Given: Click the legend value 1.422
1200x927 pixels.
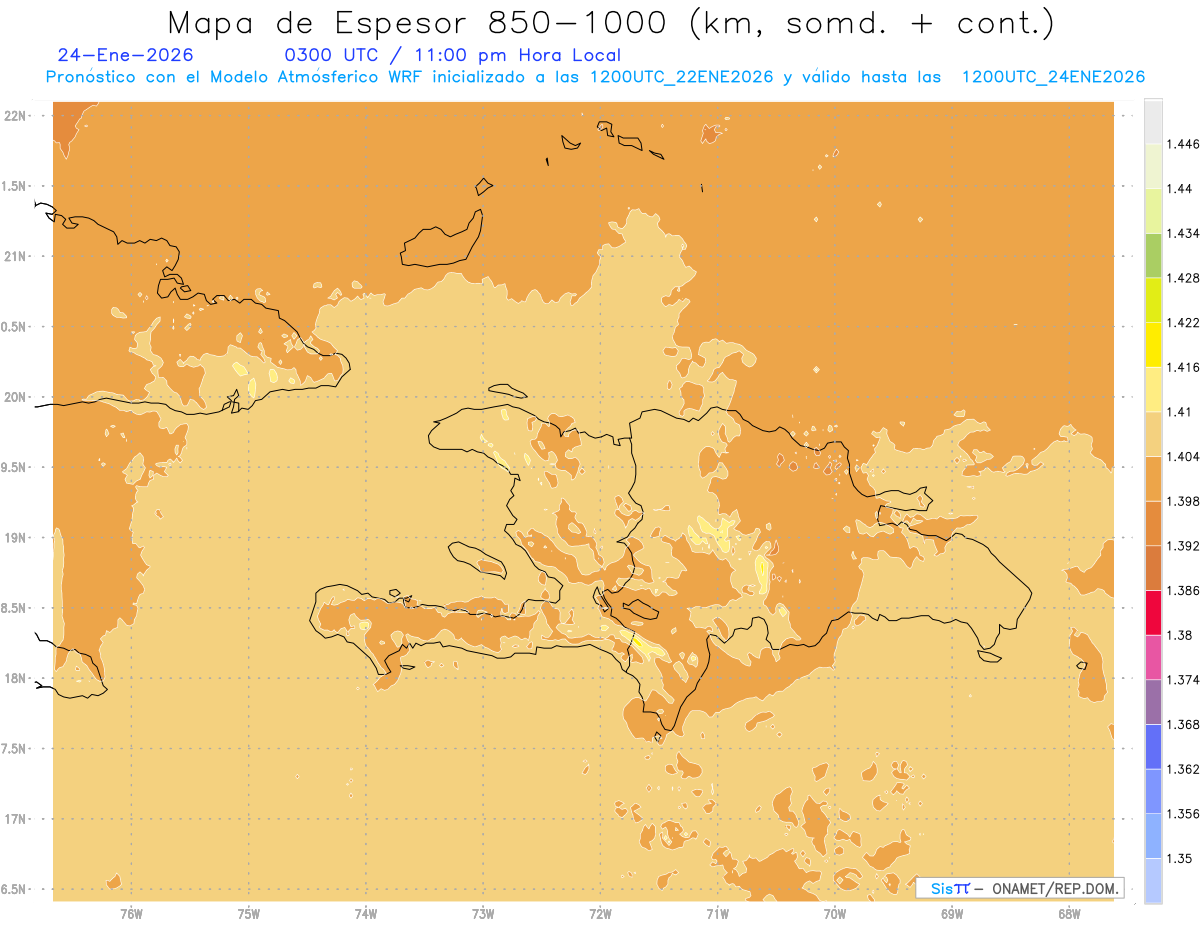Looking at the screenshot, I should point(1183,323).
